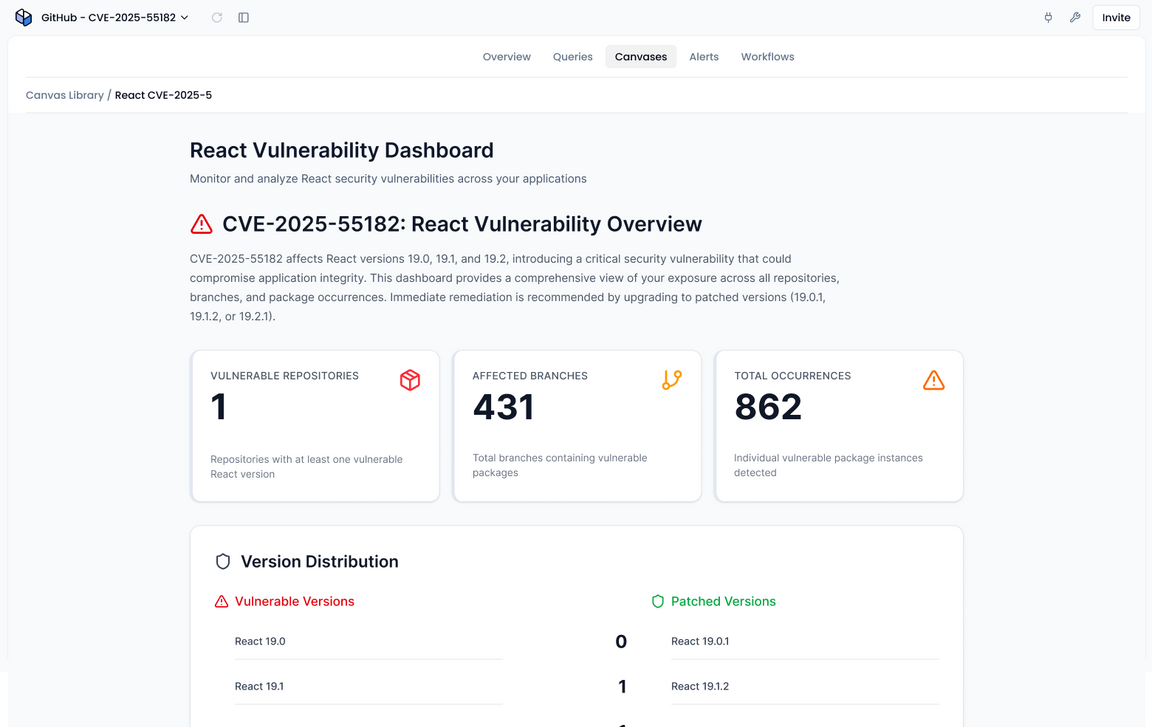1152x727 pixels.
Task: Navigate back via the Canvas Library breadcrumb
Action: [x=64, y=94]
